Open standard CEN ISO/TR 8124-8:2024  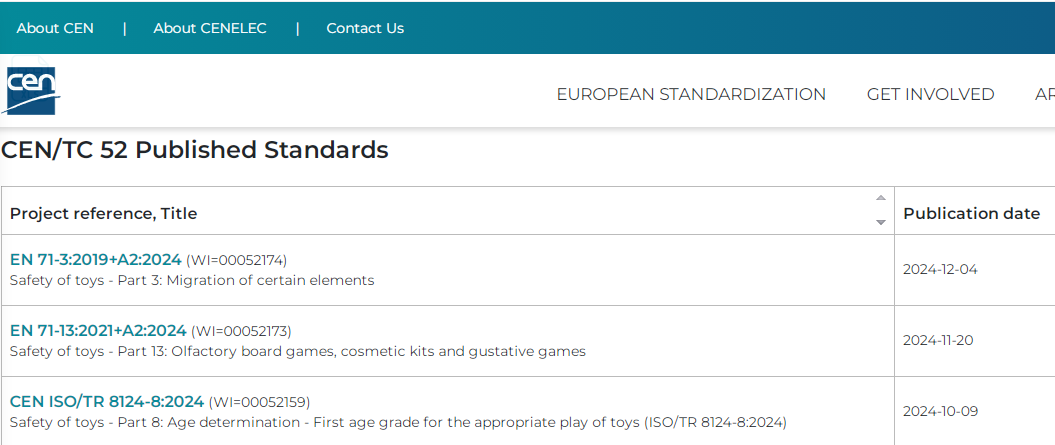coord(107,402)
